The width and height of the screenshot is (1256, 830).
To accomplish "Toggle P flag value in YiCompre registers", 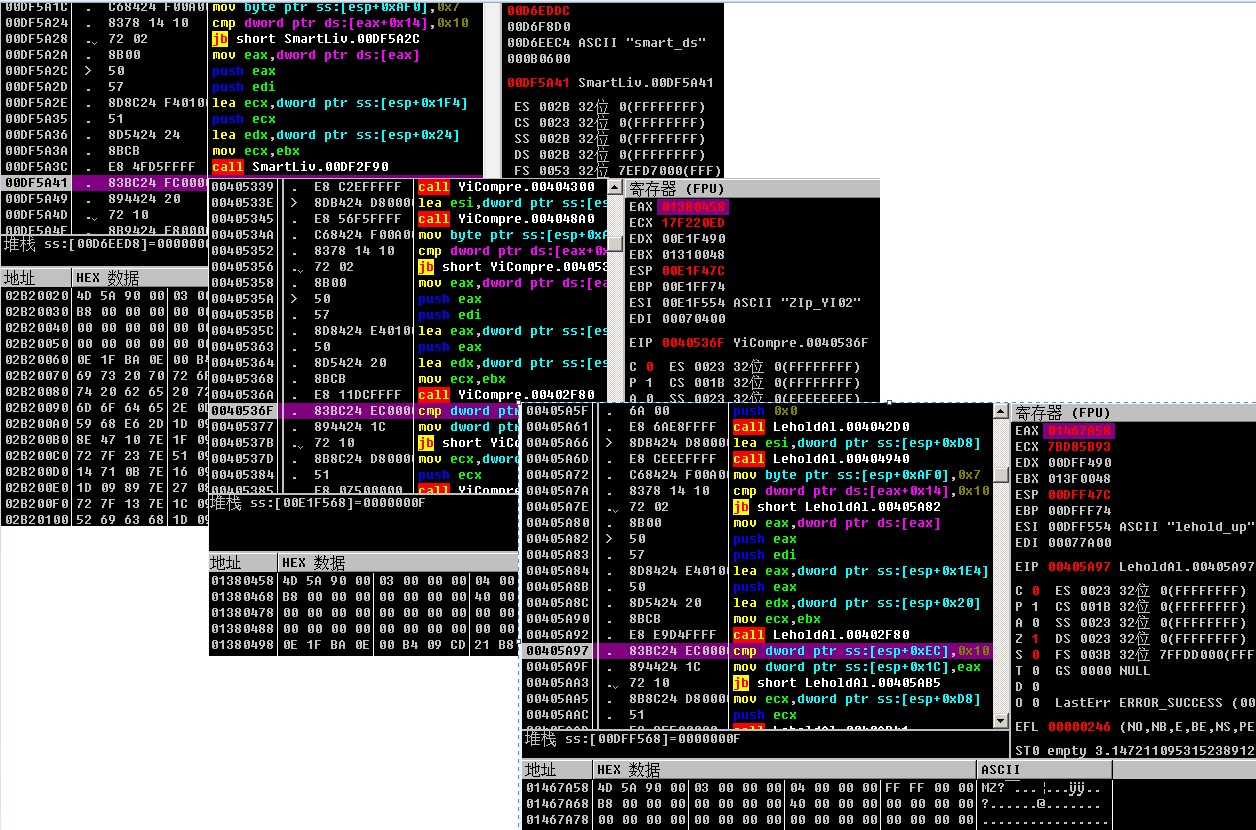I will point(650,383).
